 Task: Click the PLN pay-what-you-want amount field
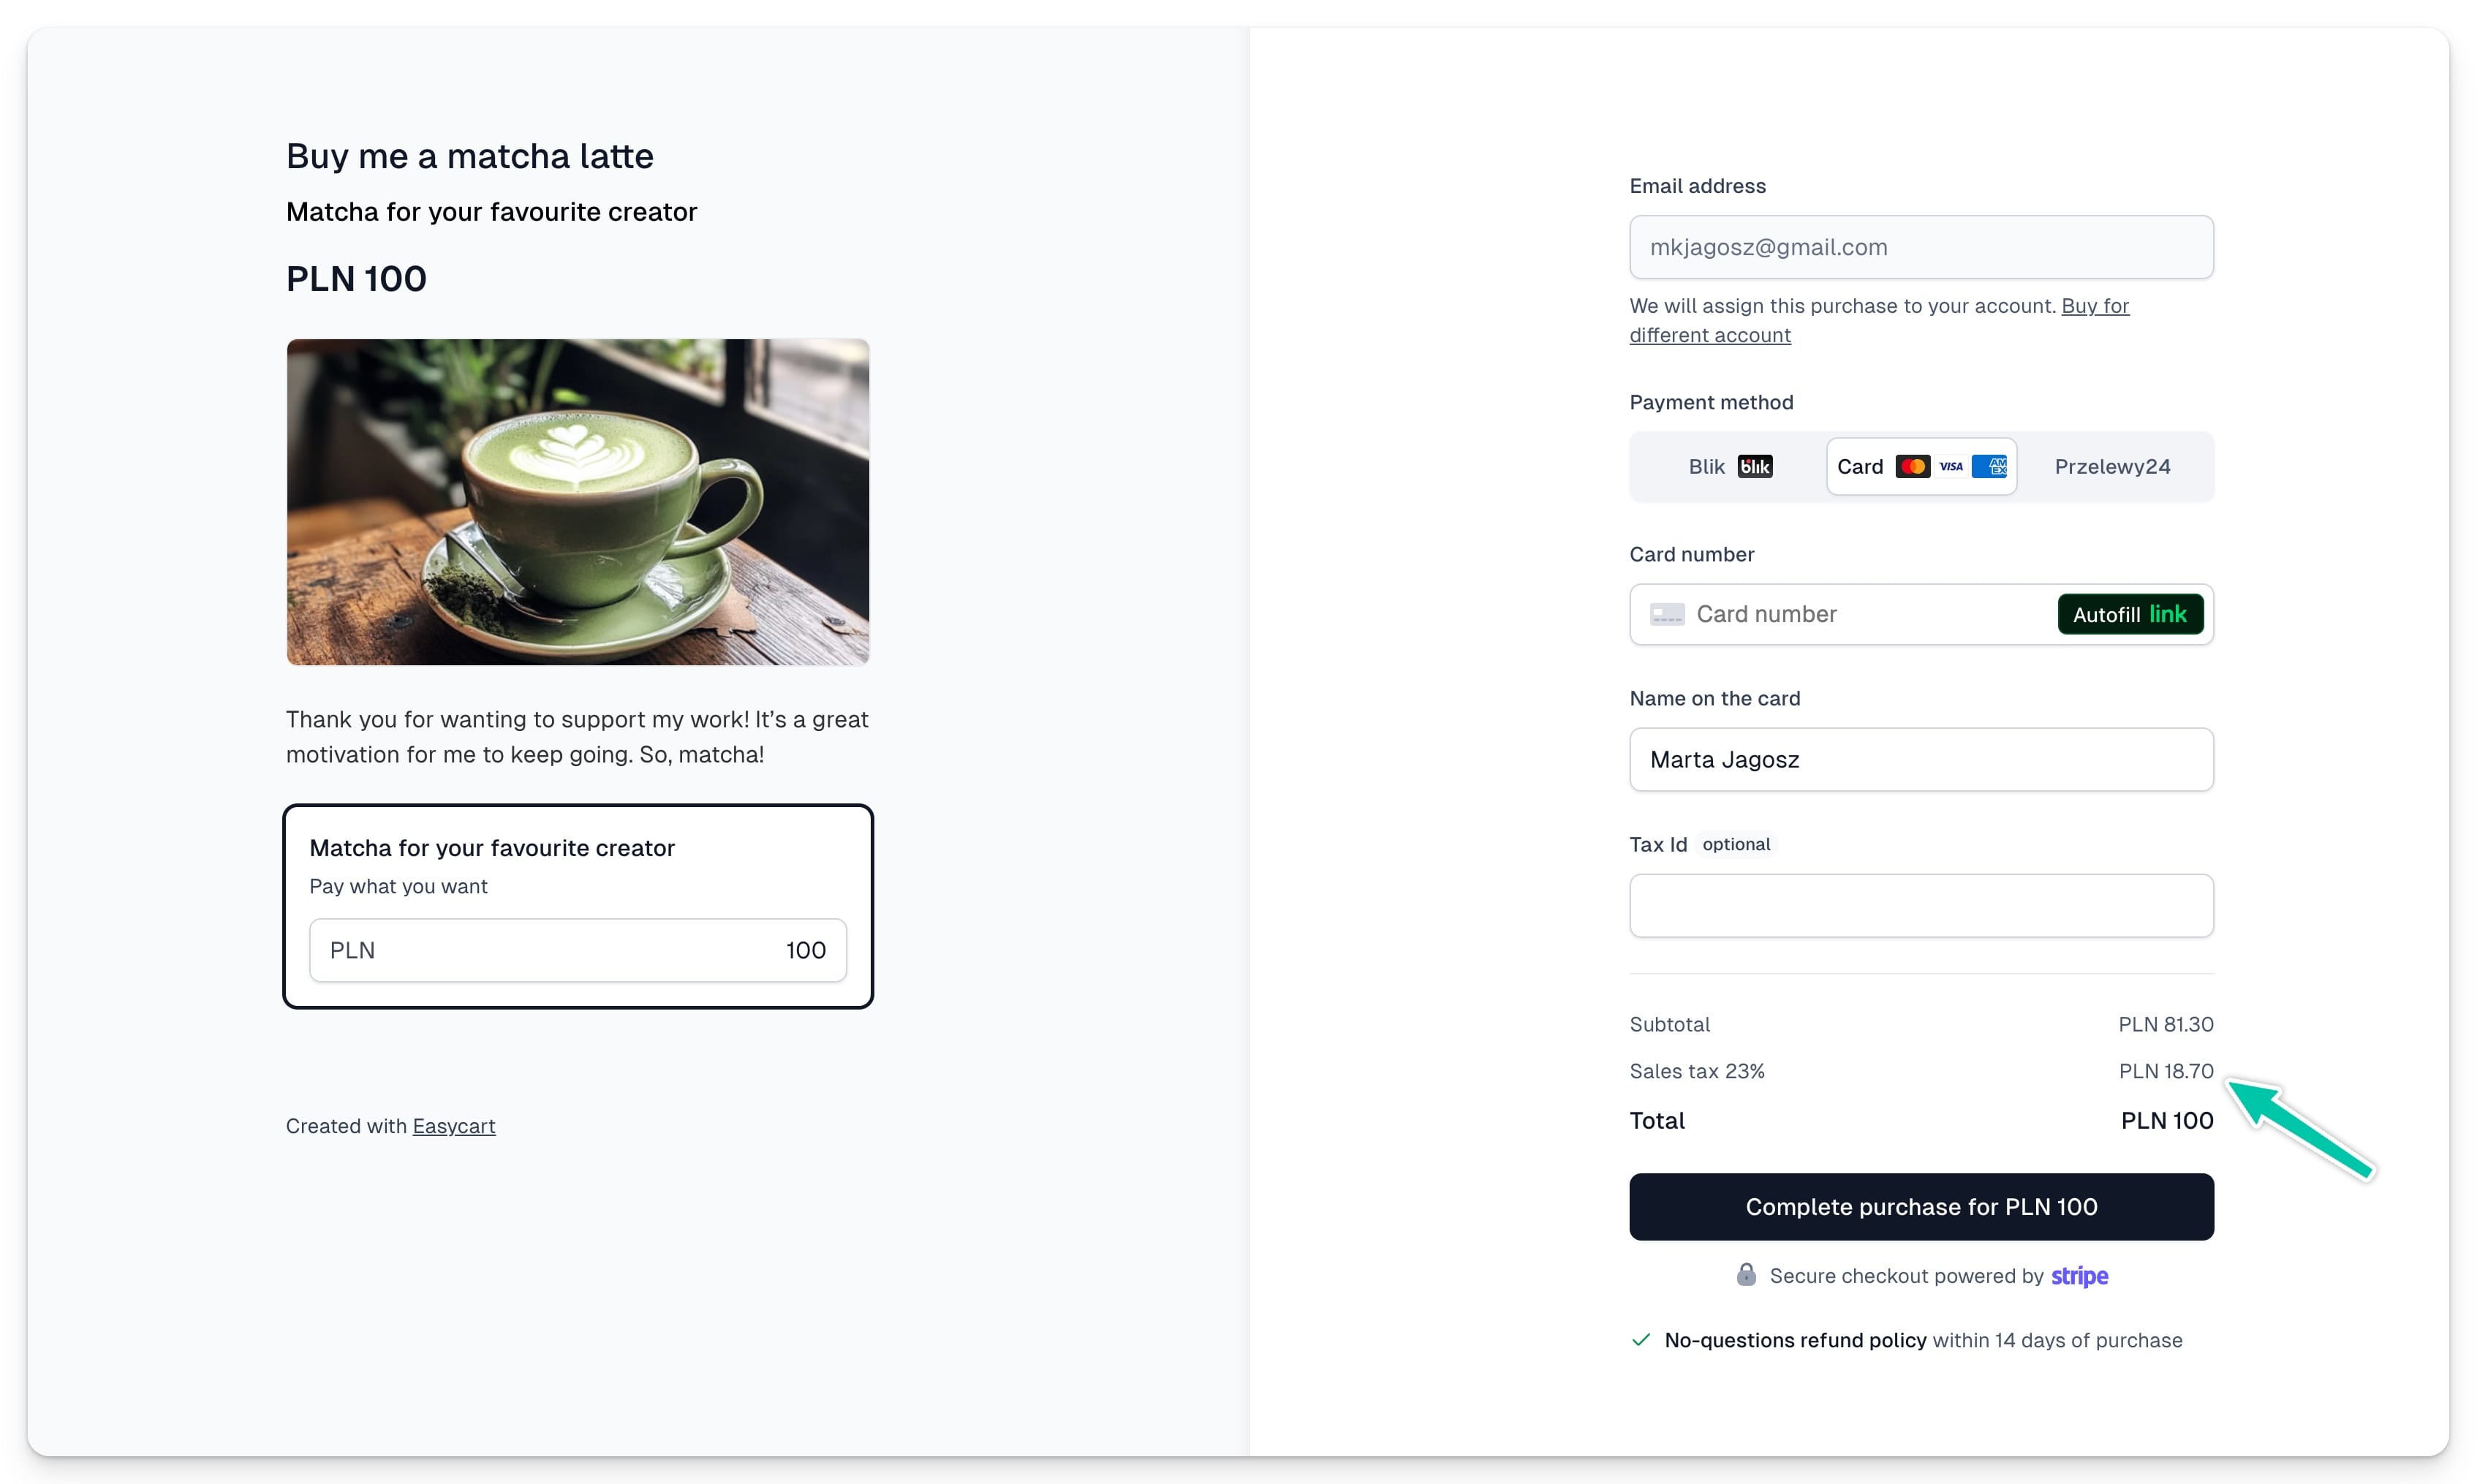point(578,950)
